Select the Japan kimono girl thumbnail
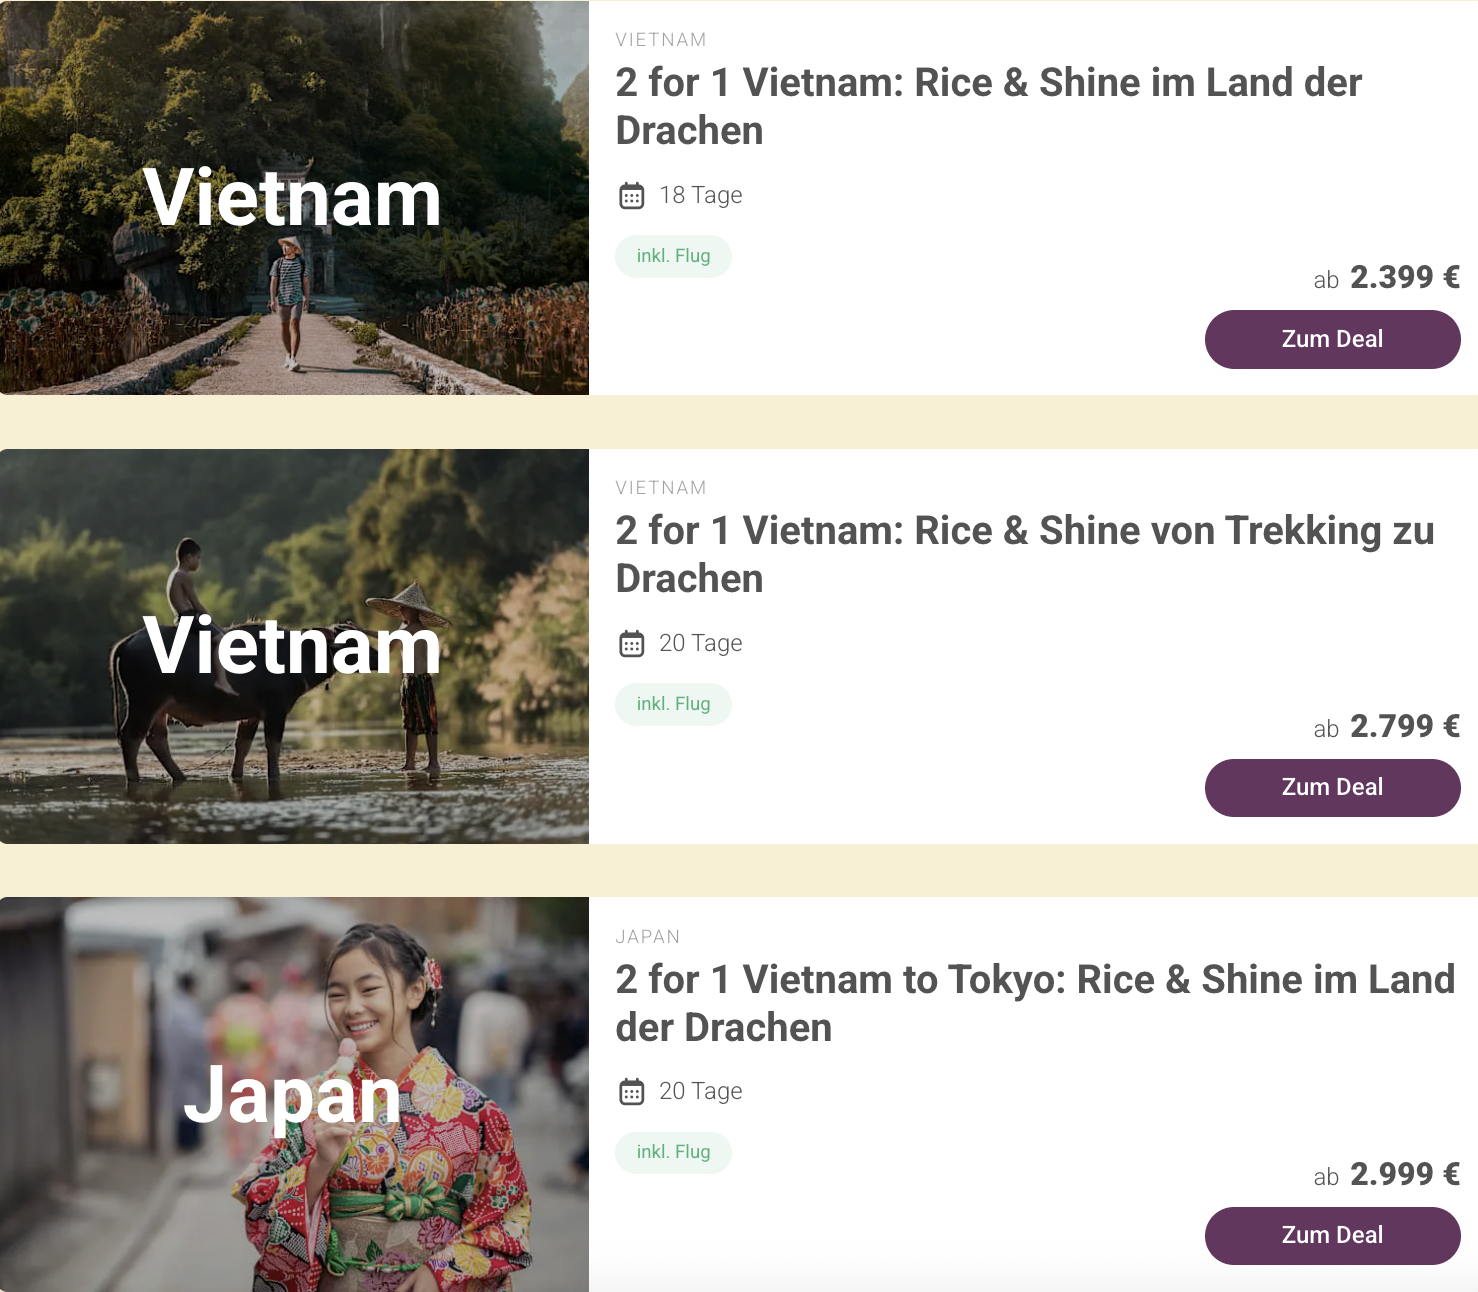The width and height of the screenshot is (1478, 1292). 294,1094
